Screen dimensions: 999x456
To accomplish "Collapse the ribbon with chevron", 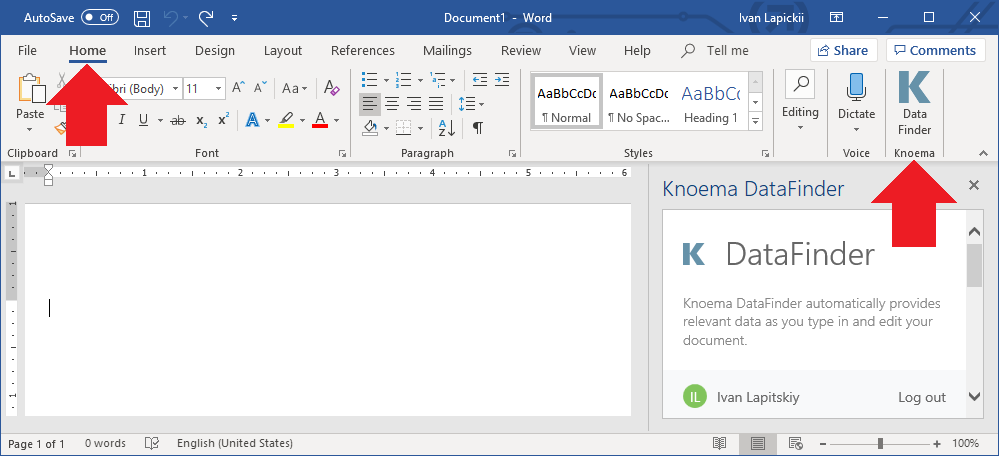I will coord(983,153).
